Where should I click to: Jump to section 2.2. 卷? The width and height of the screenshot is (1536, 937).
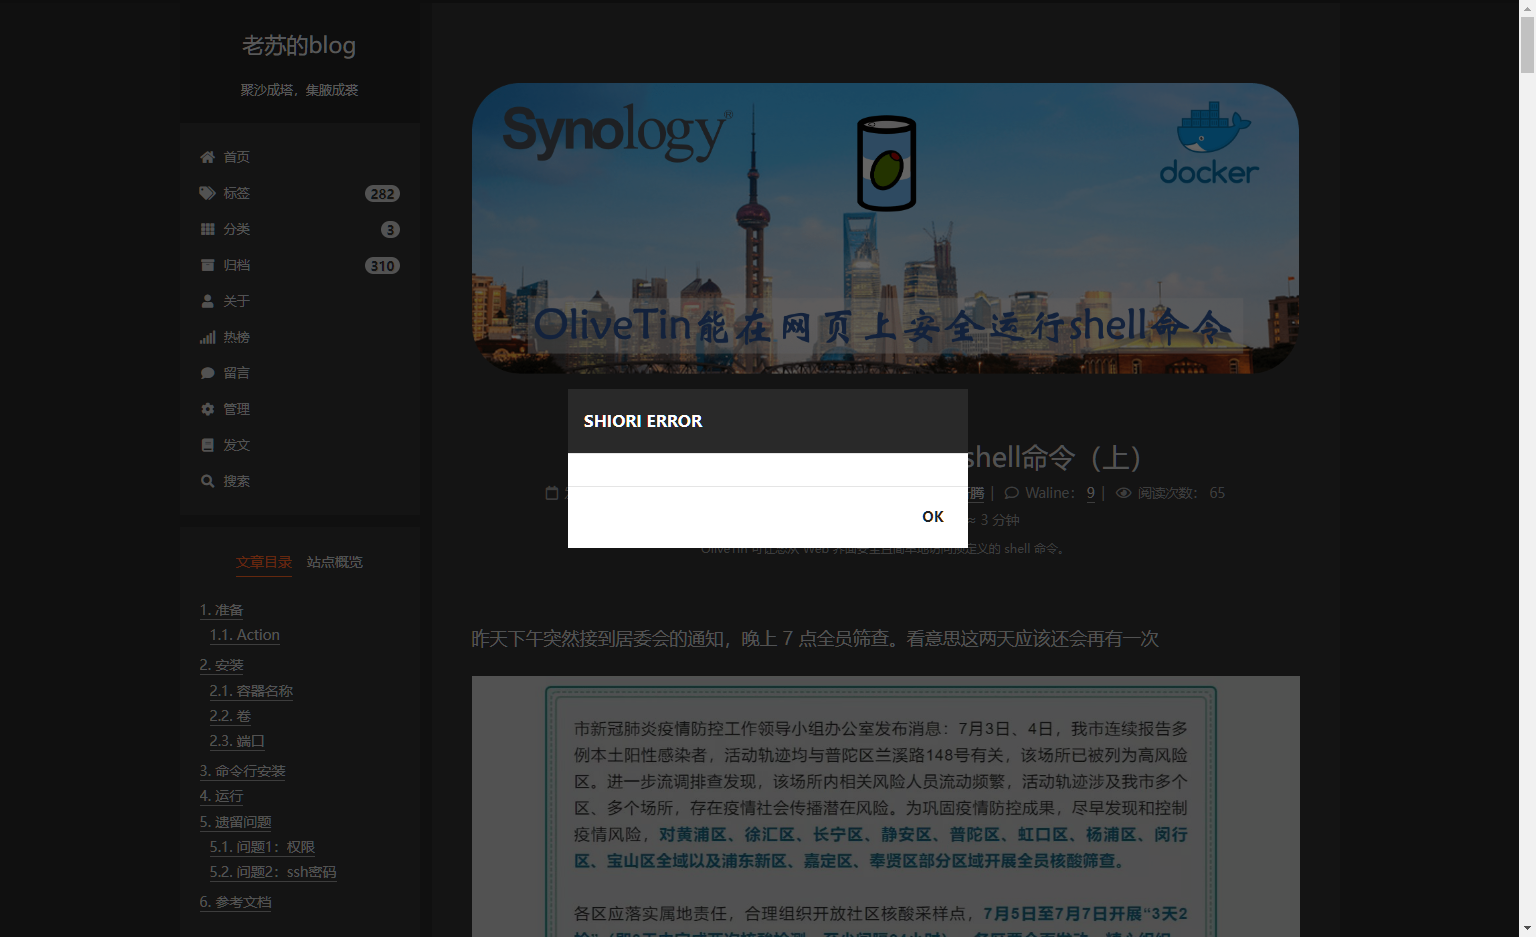coord(230,716)
